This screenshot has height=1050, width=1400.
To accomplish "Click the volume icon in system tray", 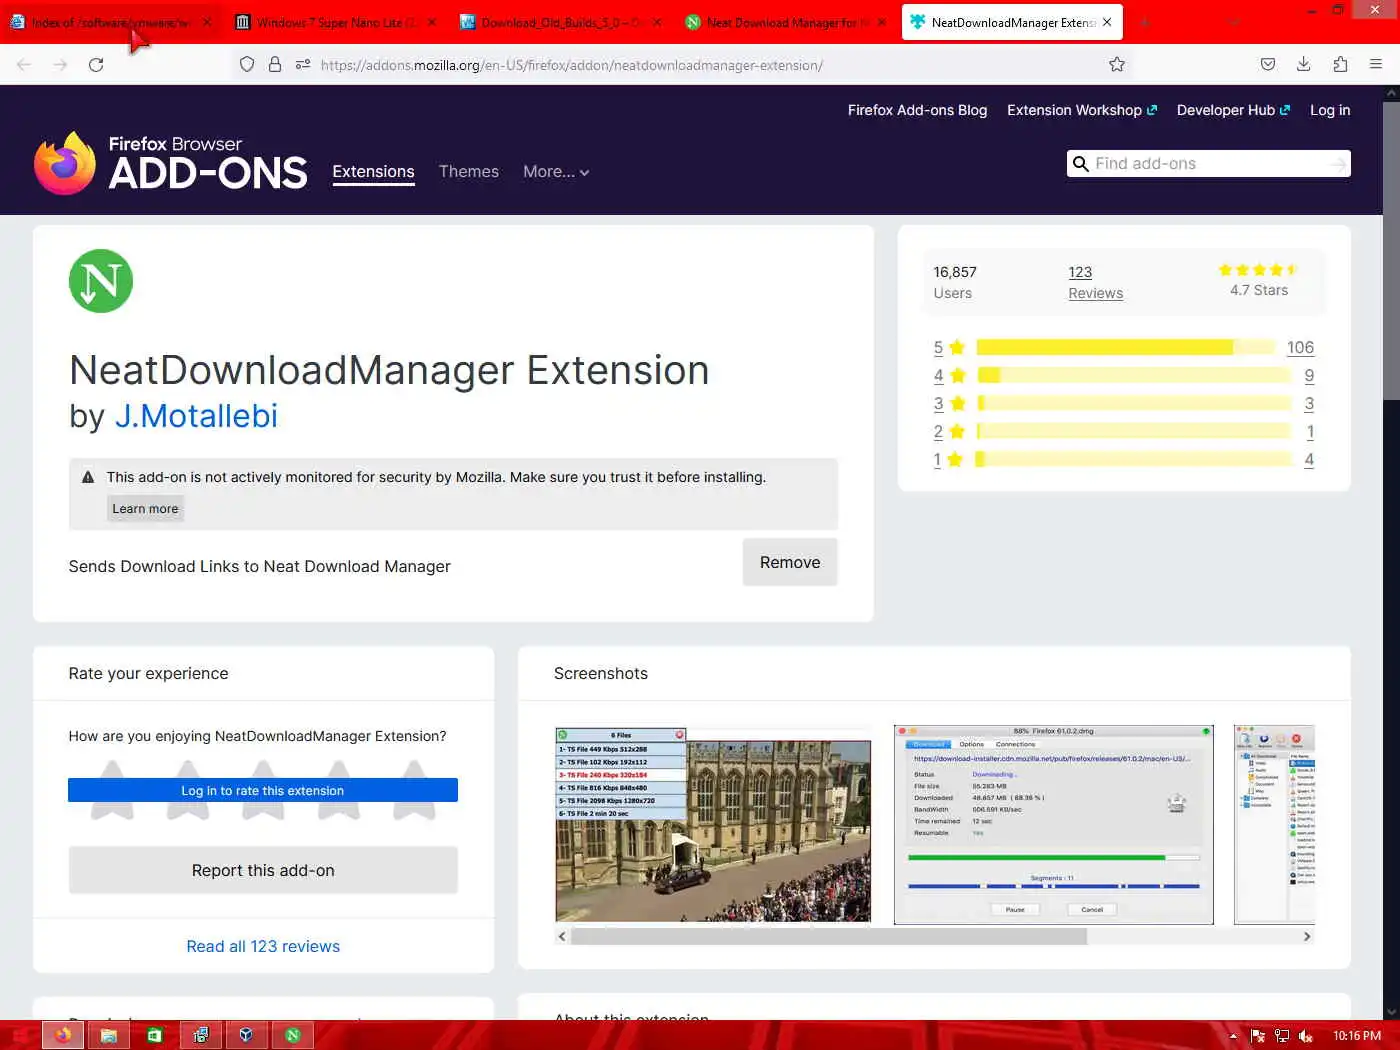I will pos(1306,1036).
